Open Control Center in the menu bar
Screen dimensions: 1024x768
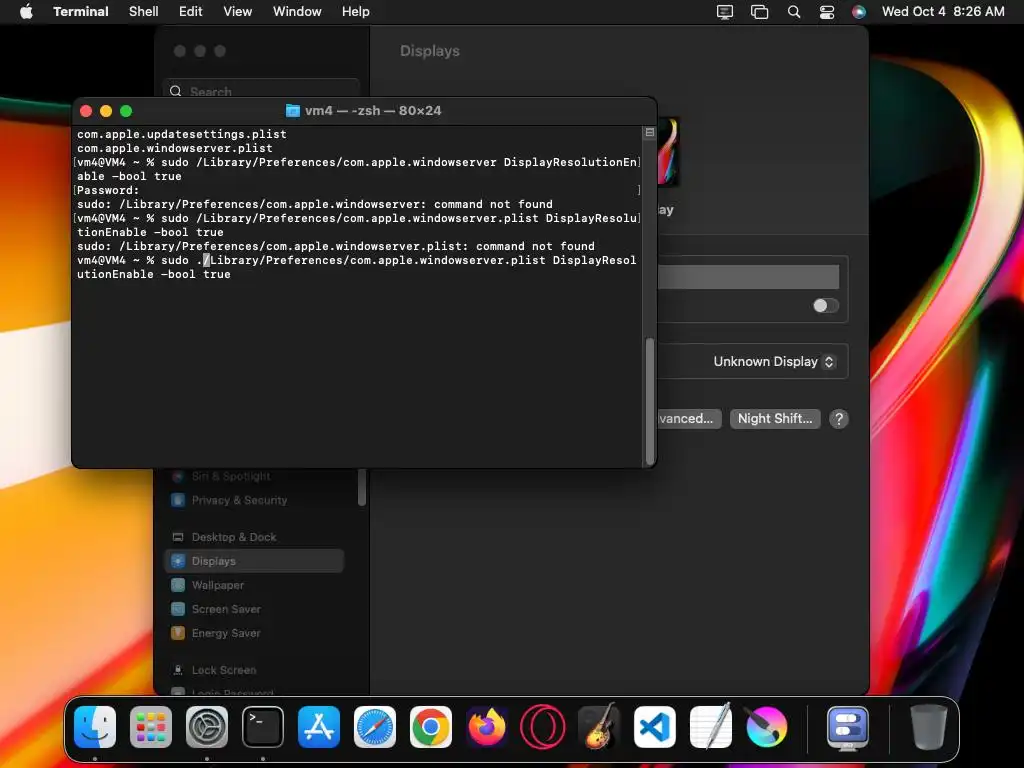827,12
